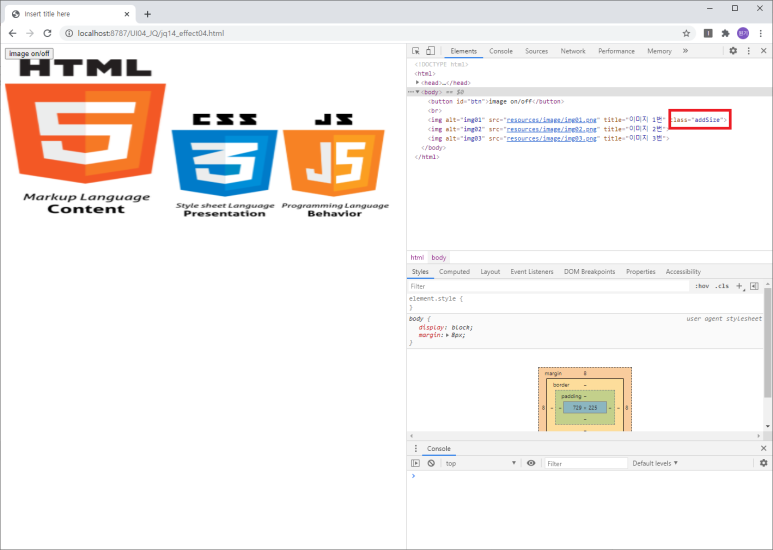Screen dimensions: 773x550
Task: Click the CSS3 logo image
Action: click(225, 165)
